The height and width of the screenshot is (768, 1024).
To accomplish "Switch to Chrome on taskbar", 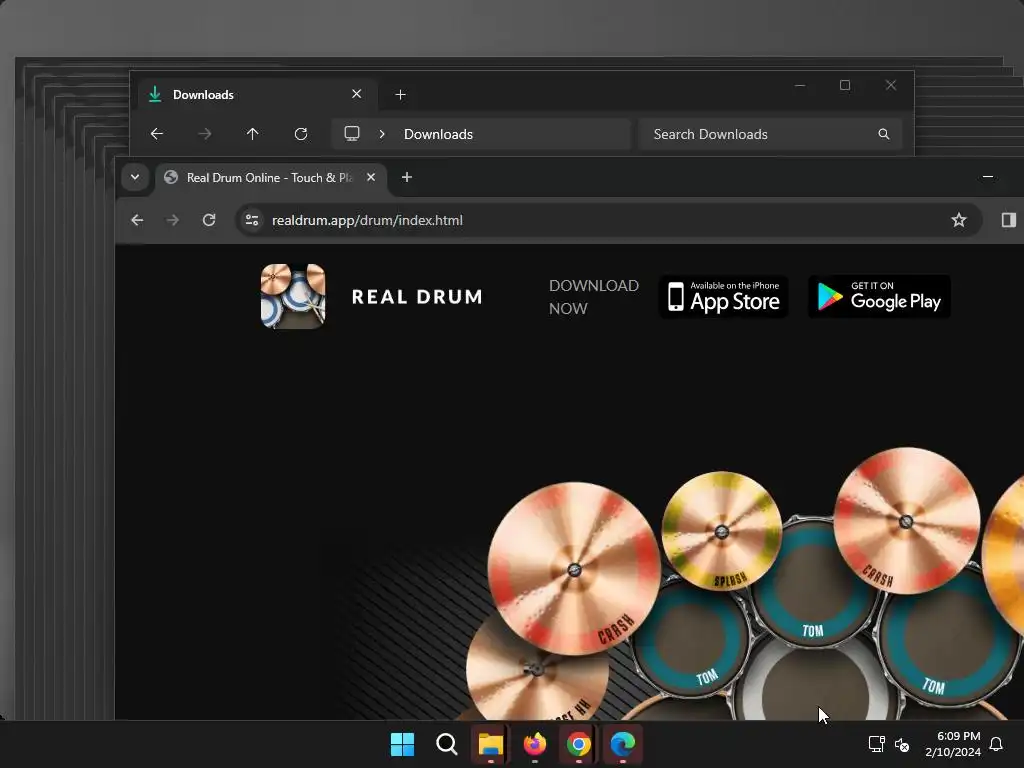I will pos(579,744).
